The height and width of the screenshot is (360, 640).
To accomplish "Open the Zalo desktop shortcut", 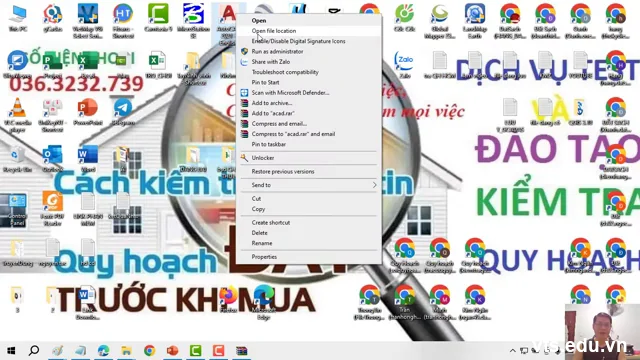I will tap(404, 65).
